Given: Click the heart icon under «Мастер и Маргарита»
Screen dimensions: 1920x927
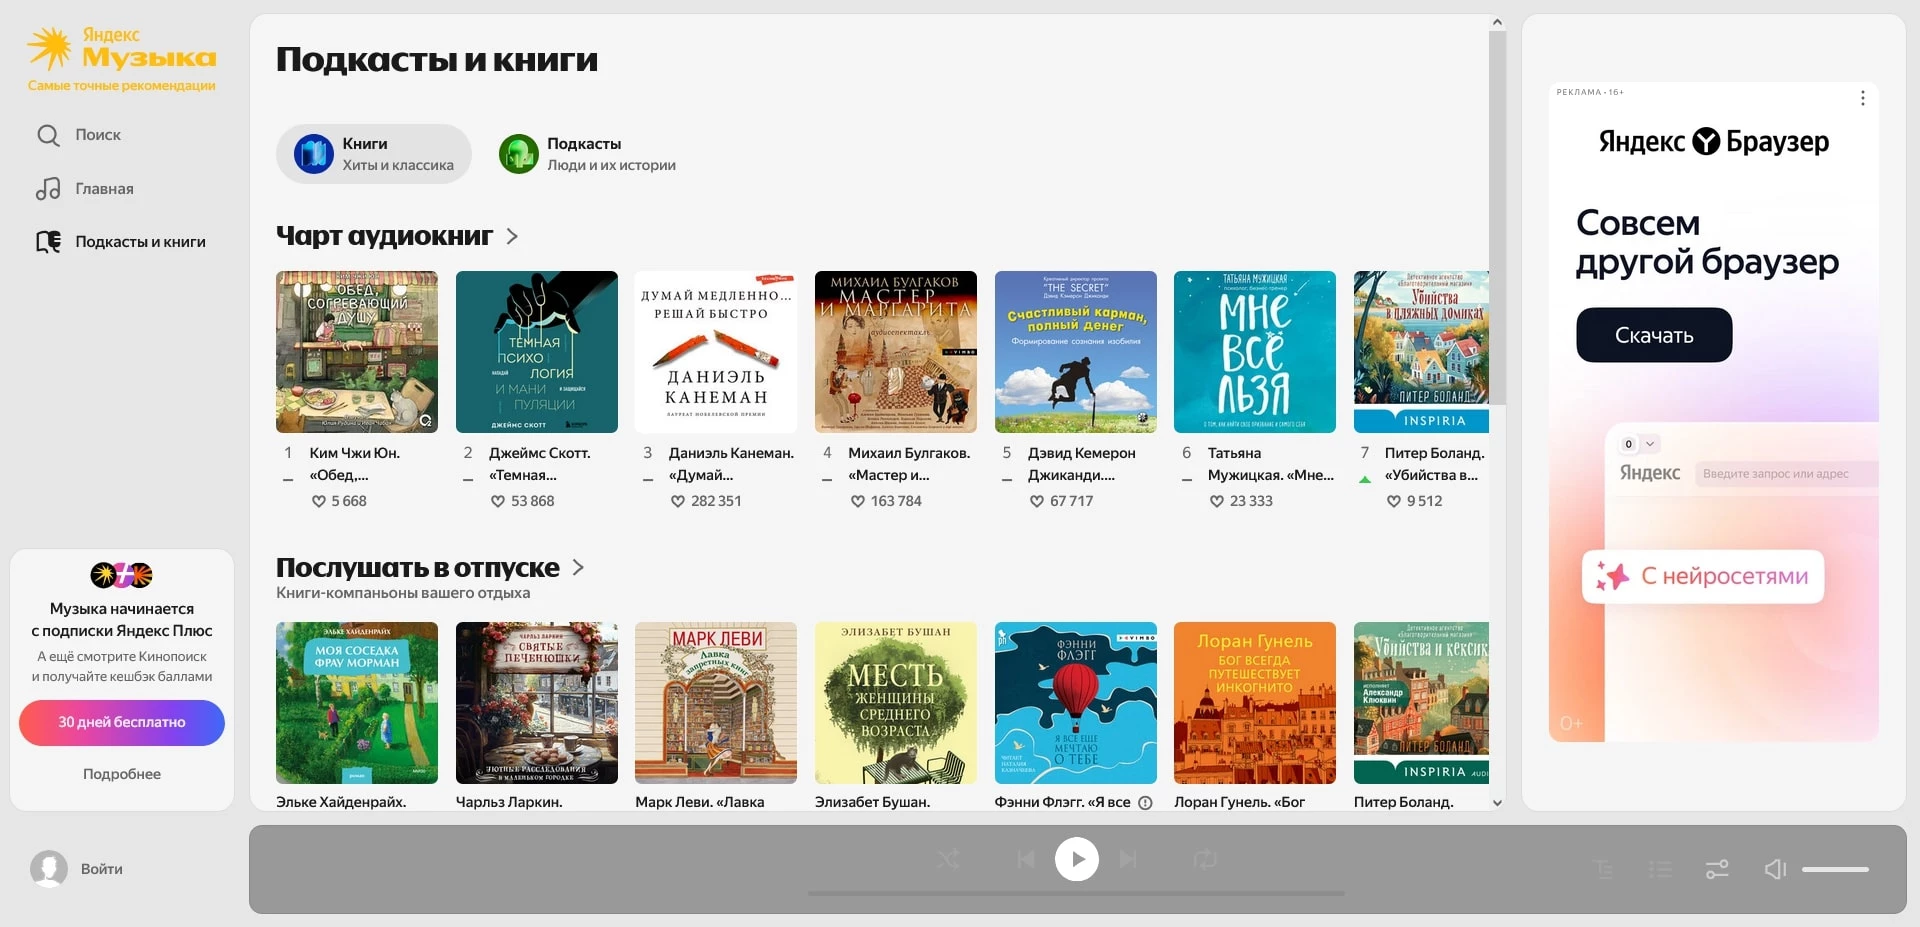Looking at the screenshot, I should (857, 501).
